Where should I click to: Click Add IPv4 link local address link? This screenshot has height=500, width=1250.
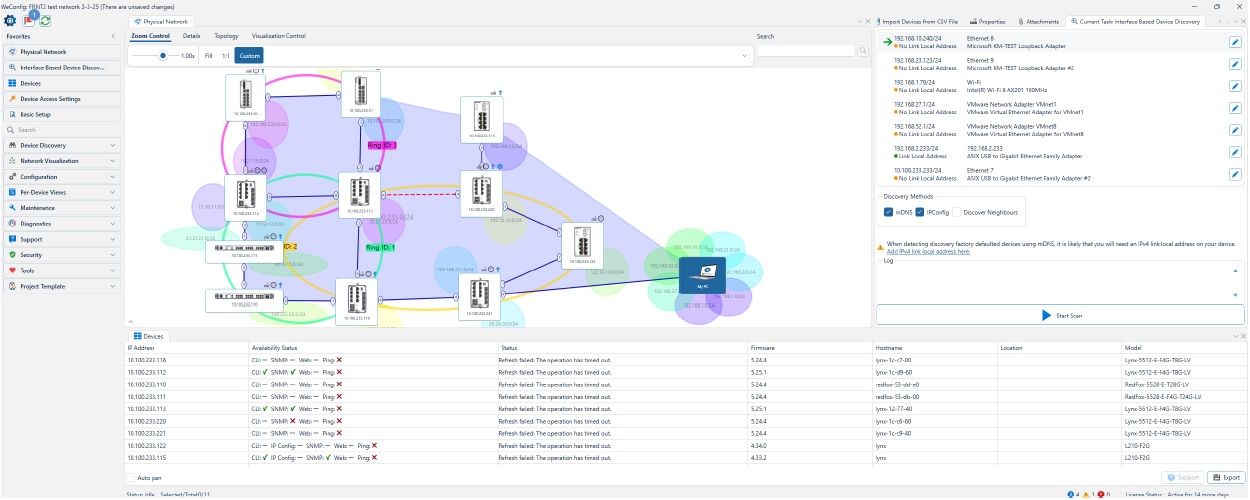928,252
